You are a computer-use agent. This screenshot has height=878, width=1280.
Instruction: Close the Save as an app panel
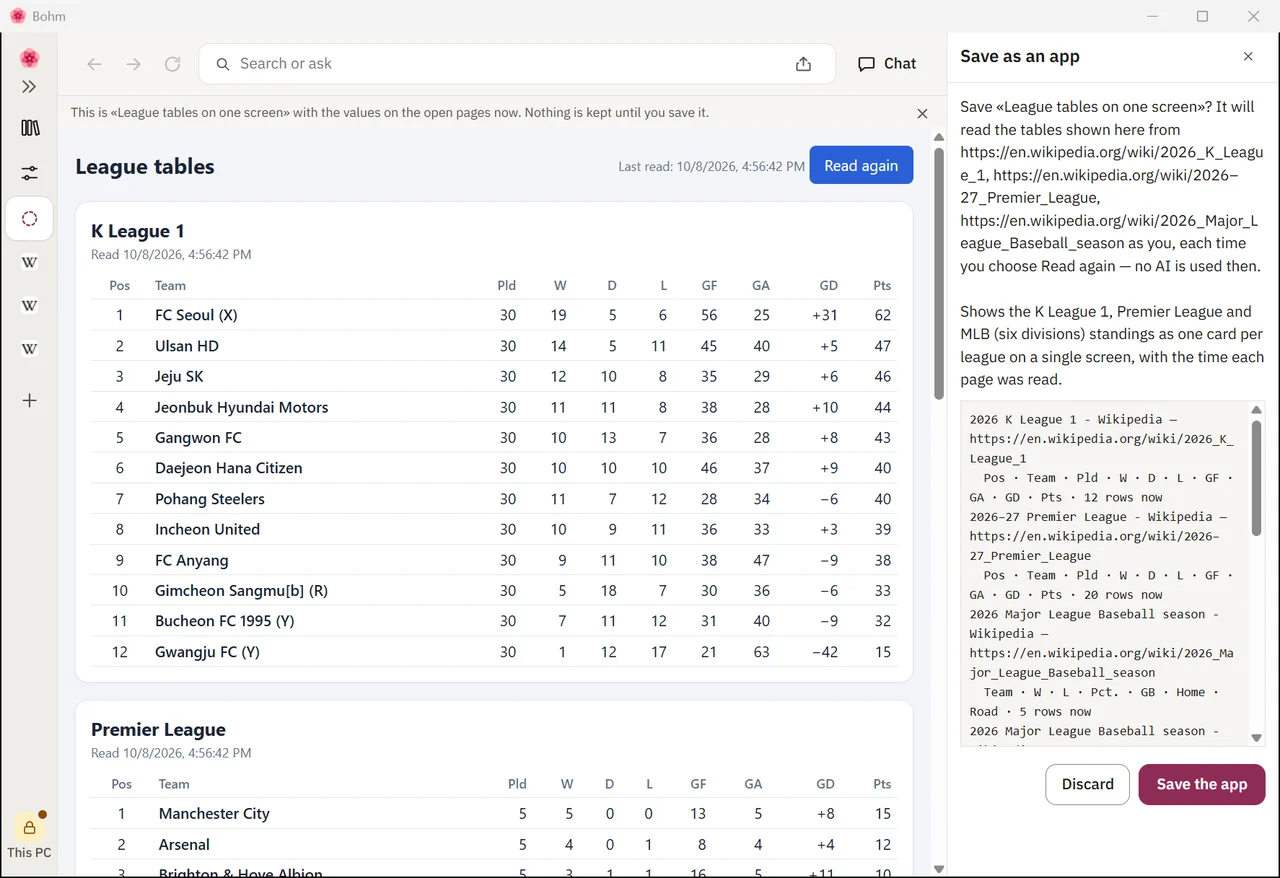point(1248,57)
